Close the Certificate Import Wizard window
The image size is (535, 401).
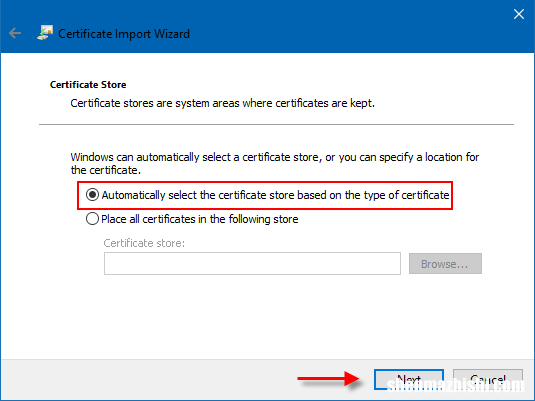[x=519, y=14]
